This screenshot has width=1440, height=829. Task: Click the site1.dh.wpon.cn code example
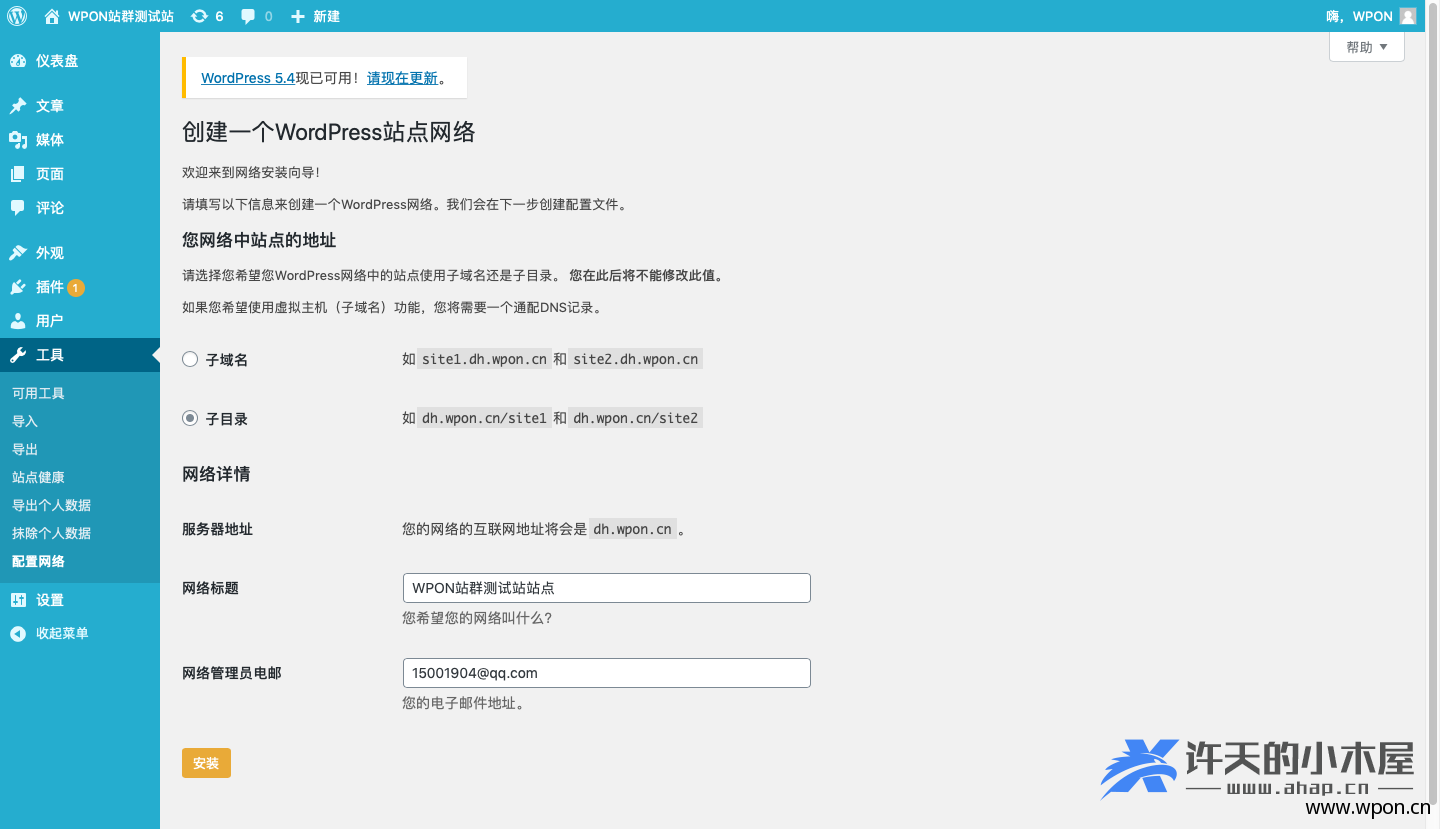click(x=484, y=359)
